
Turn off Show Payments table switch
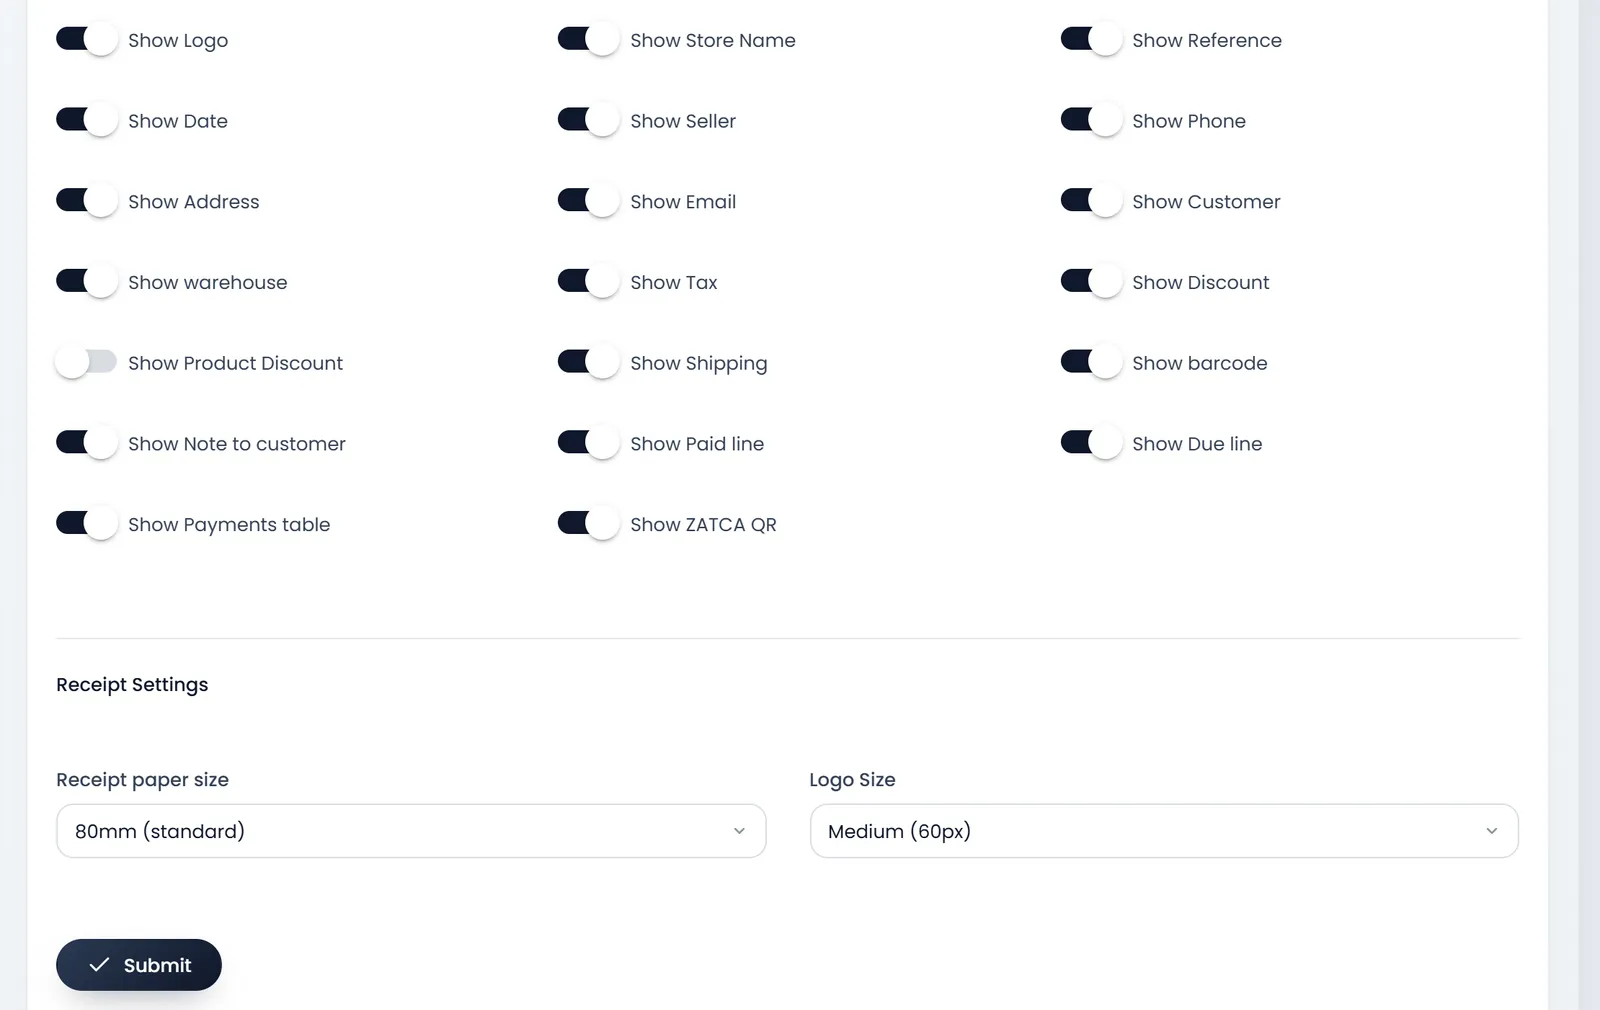point(86,524)
